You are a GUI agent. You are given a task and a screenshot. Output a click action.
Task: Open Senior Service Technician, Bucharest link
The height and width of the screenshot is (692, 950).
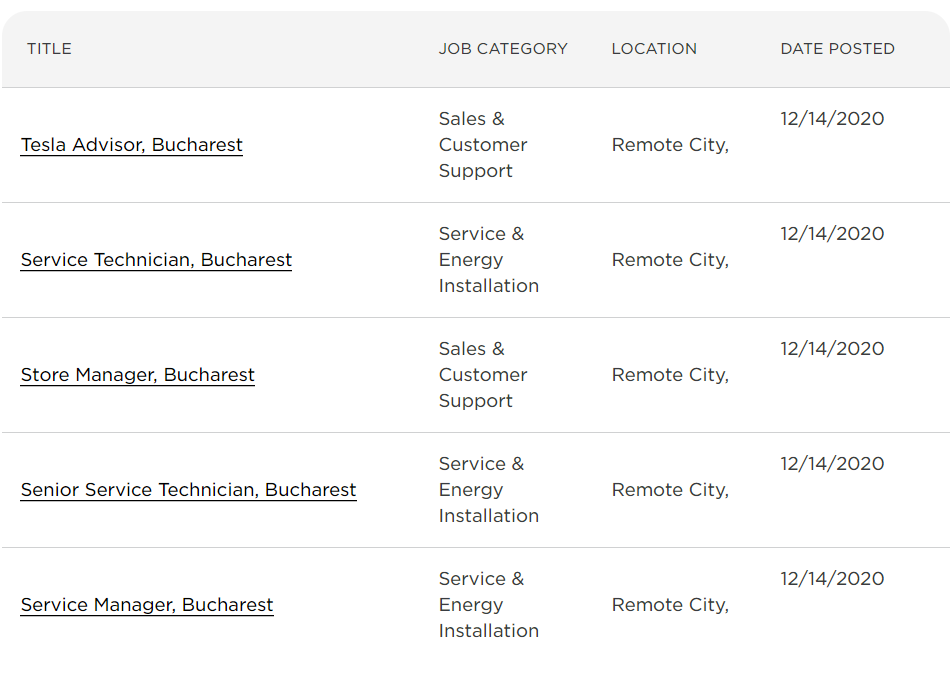click(188, 490)
